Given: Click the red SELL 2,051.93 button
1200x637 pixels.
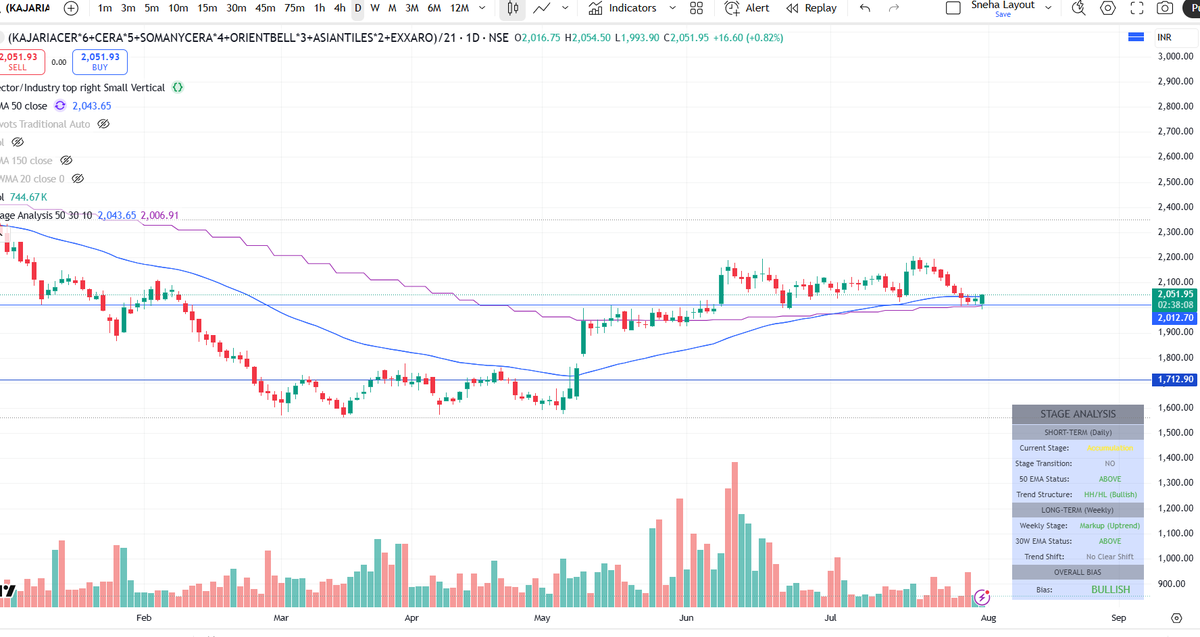Looking at the screenshot, I should point(20,62).
